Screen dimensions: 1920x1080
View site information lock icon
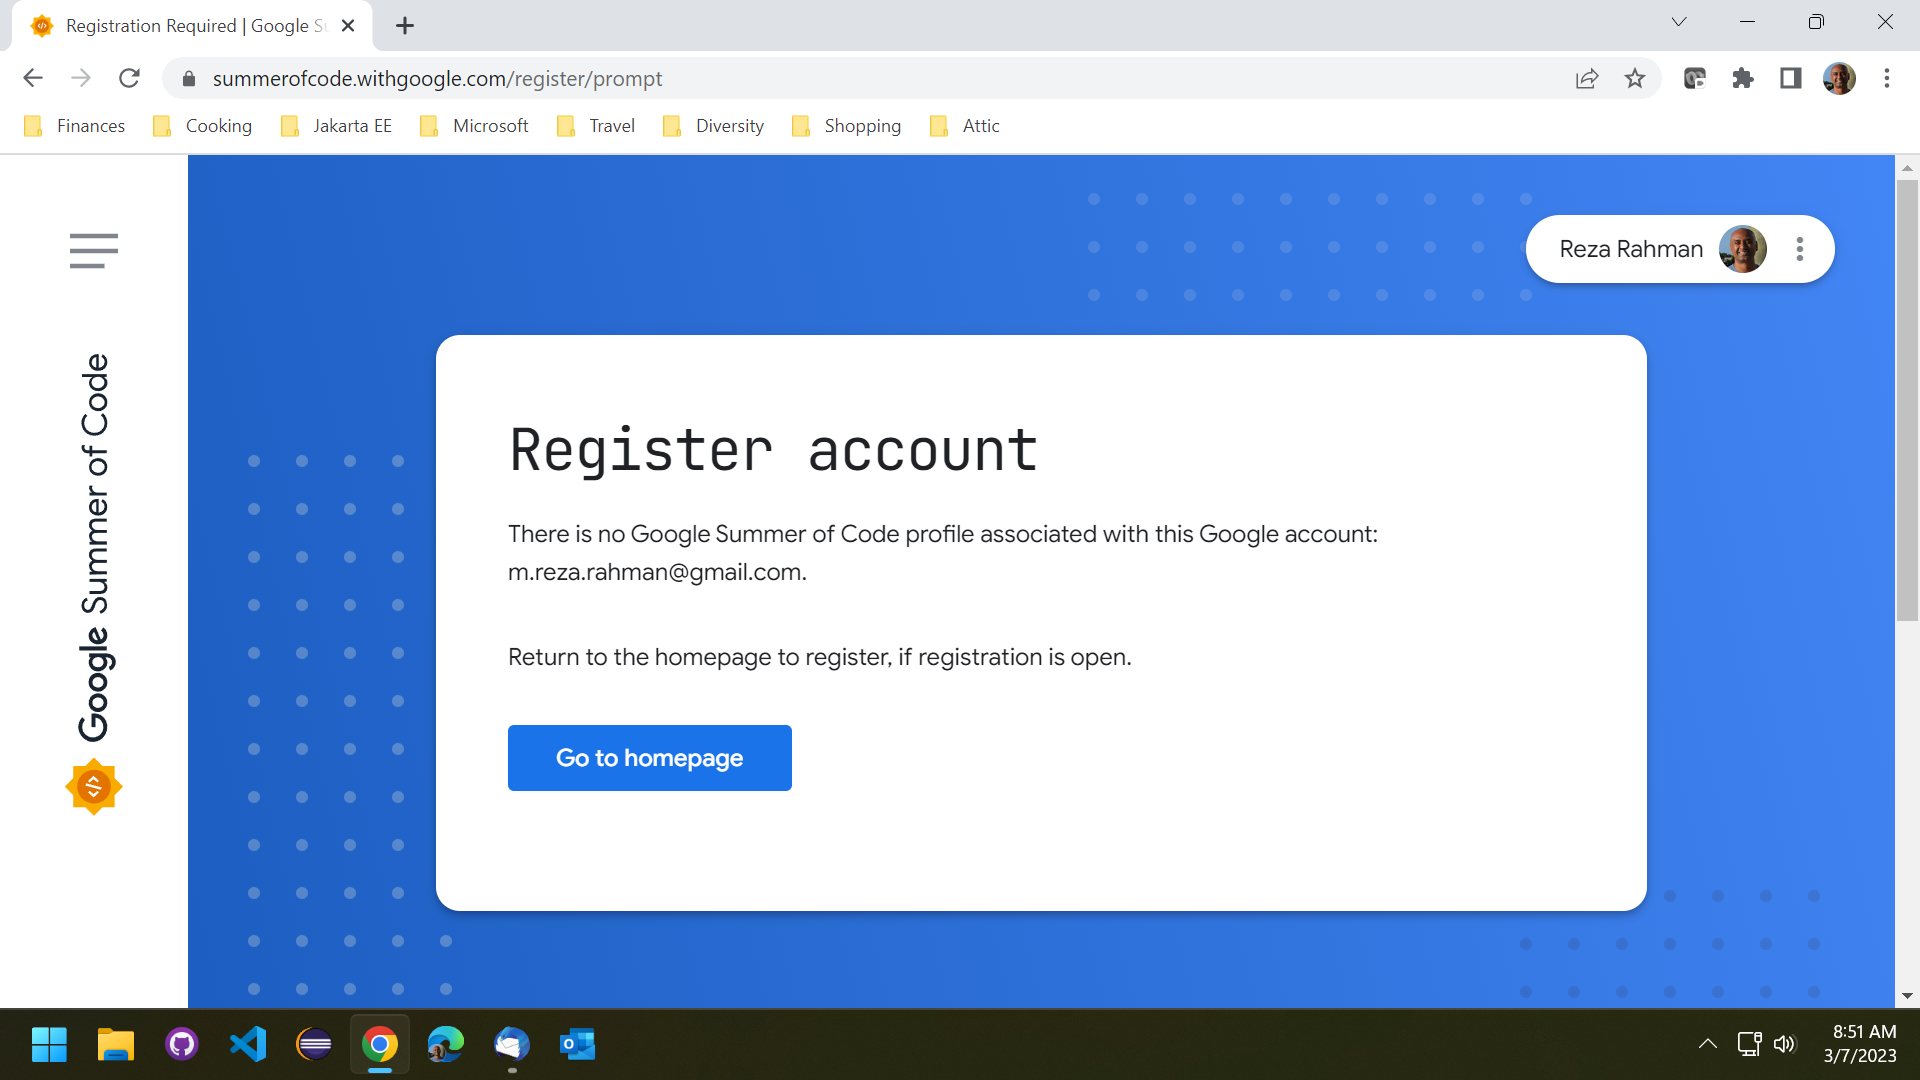pos(189,78)
